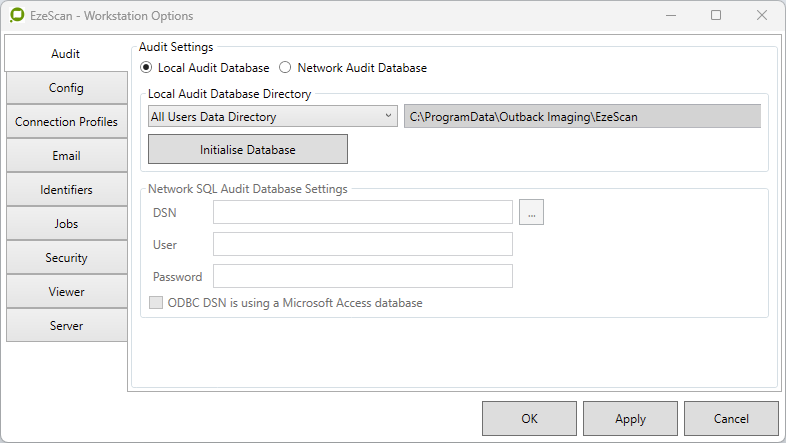Toggle ODBC DSN Microsoft Access checkbox
This screenshot has height=443, width=786.
coord(155,303)
